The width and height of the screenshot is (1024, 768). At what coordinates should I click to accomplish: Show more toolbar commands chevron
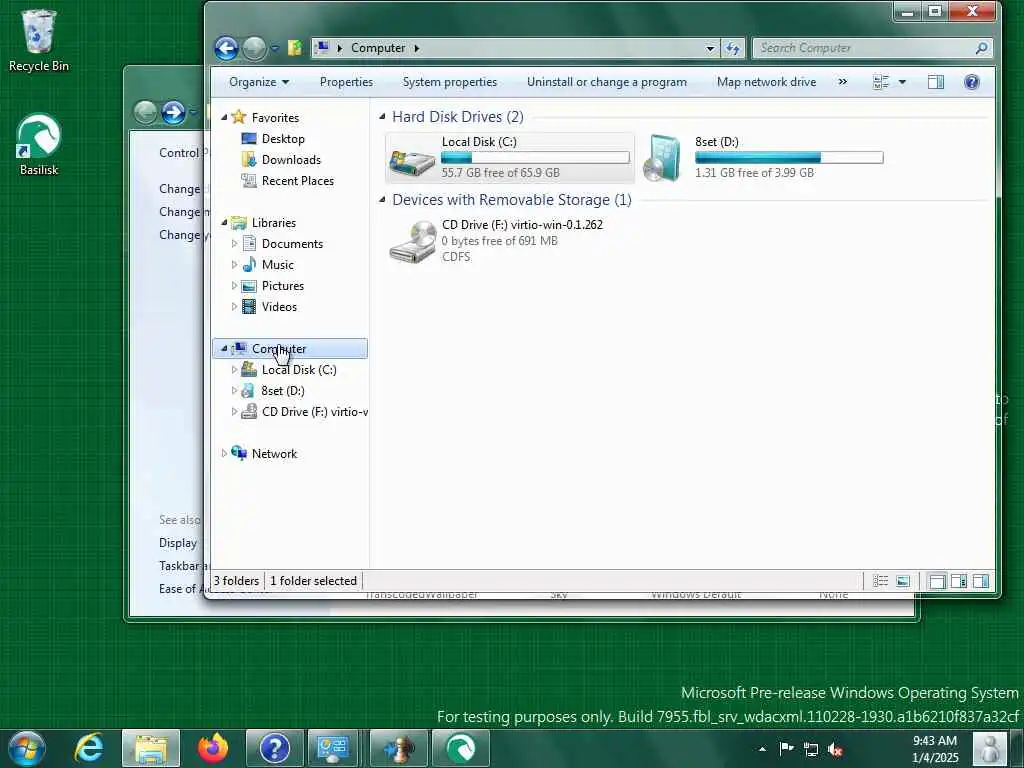(x=842, y=82)
